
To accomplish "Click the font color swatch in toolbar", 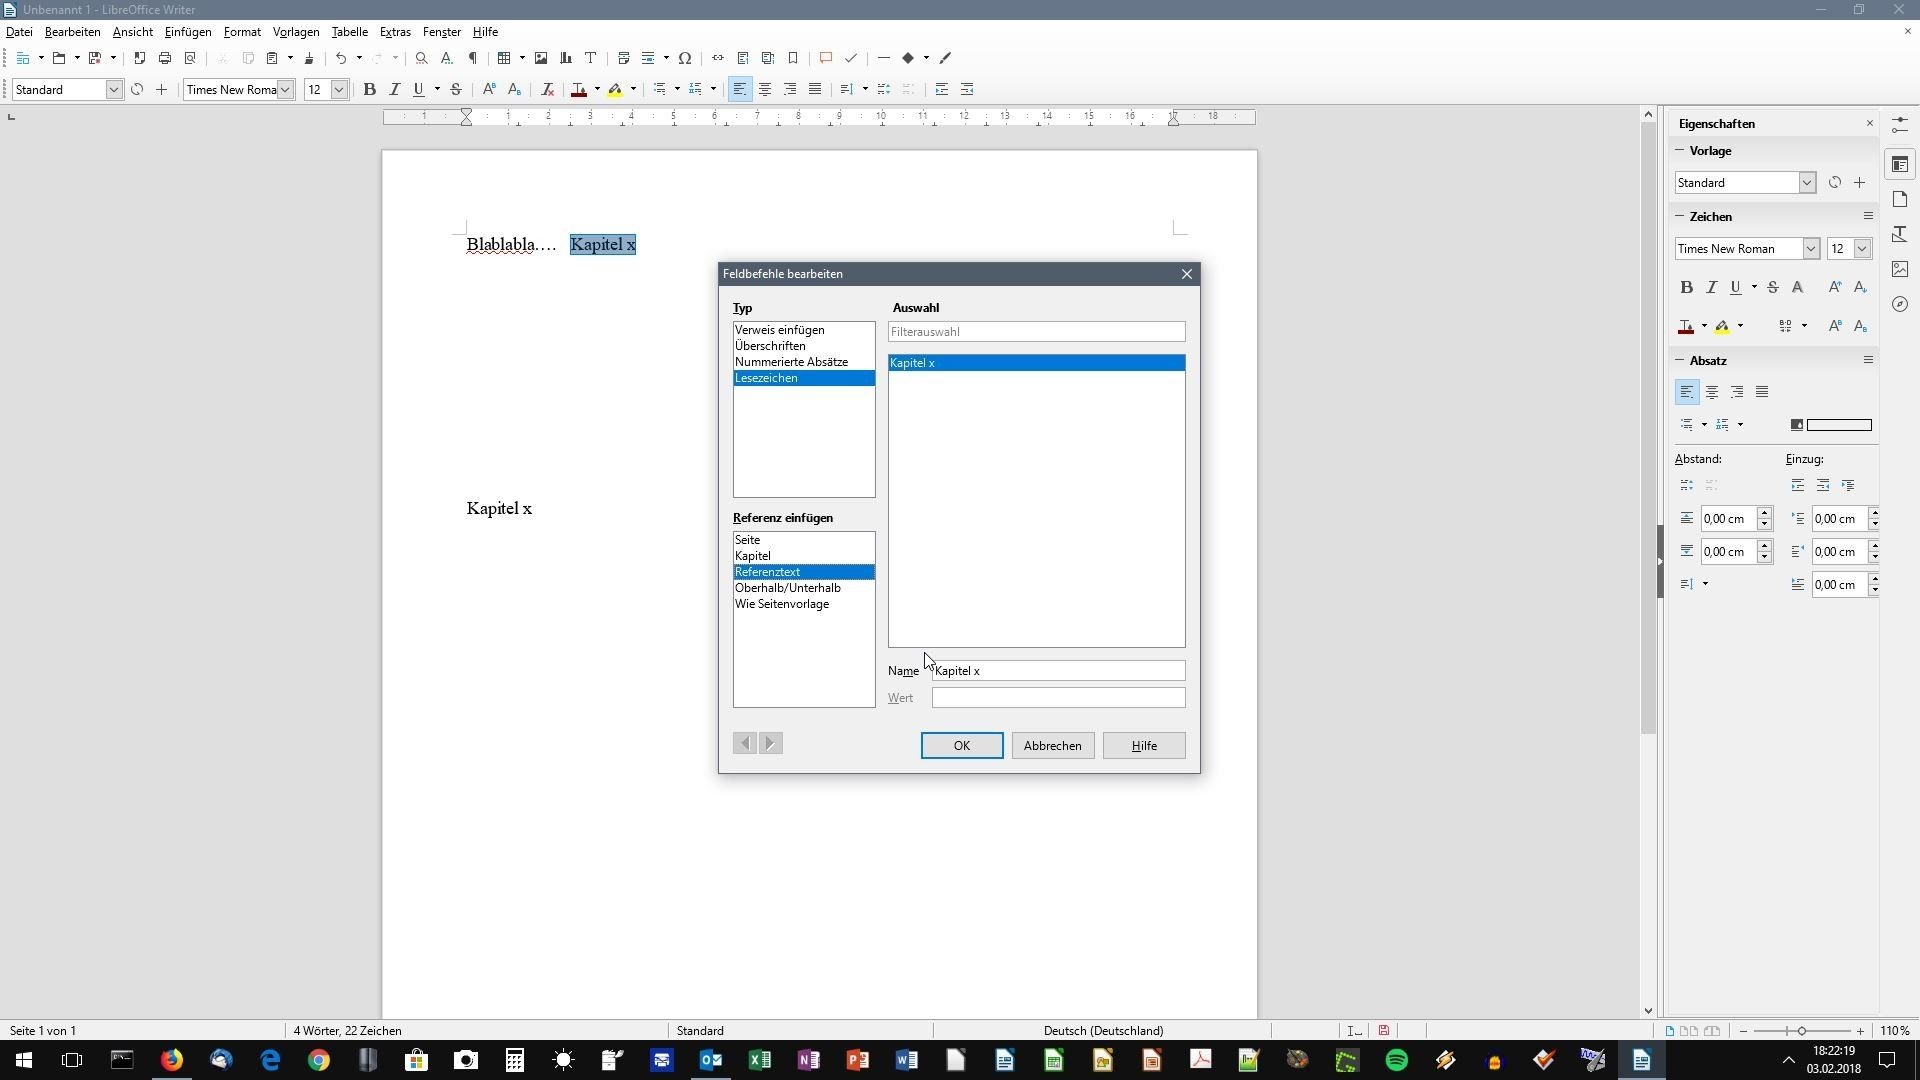I will tap(579, 89).
